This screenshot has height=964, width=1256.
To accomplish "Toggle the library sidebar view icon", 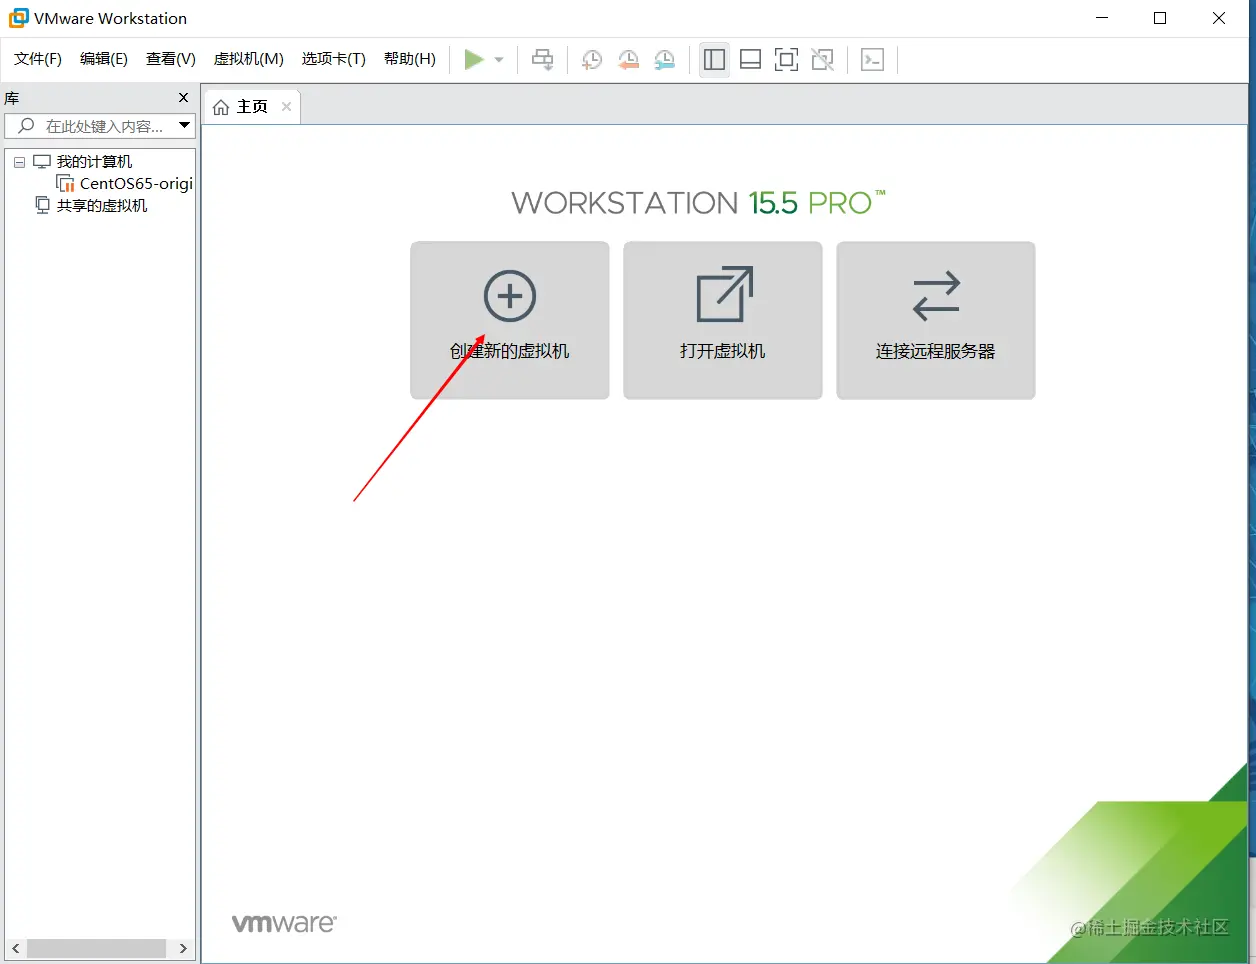I will [714, 60].
